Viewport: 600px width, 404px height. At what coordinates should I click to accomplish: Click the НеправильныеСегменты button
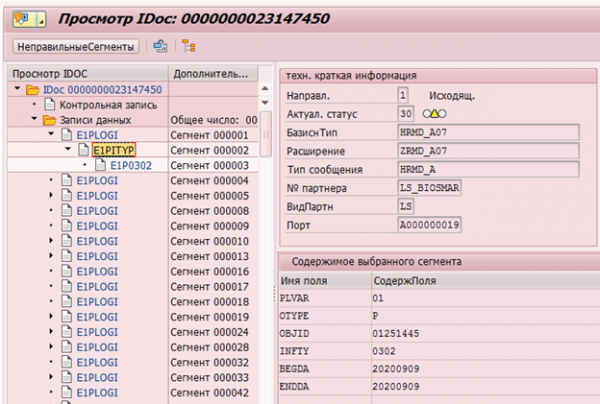pyautogui.click(x=74, y=46)
